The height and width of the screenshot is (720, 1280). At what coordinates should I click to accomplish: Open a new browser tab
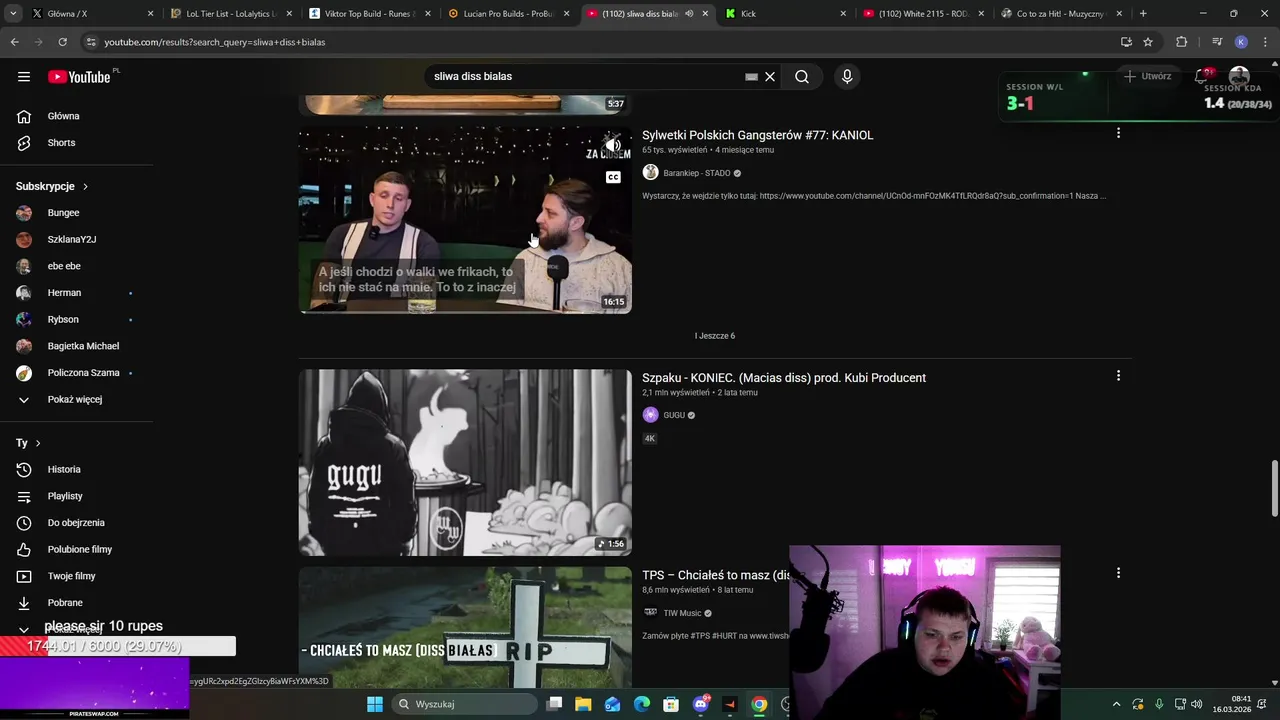pyautogui.click(x=1143, y=14)
